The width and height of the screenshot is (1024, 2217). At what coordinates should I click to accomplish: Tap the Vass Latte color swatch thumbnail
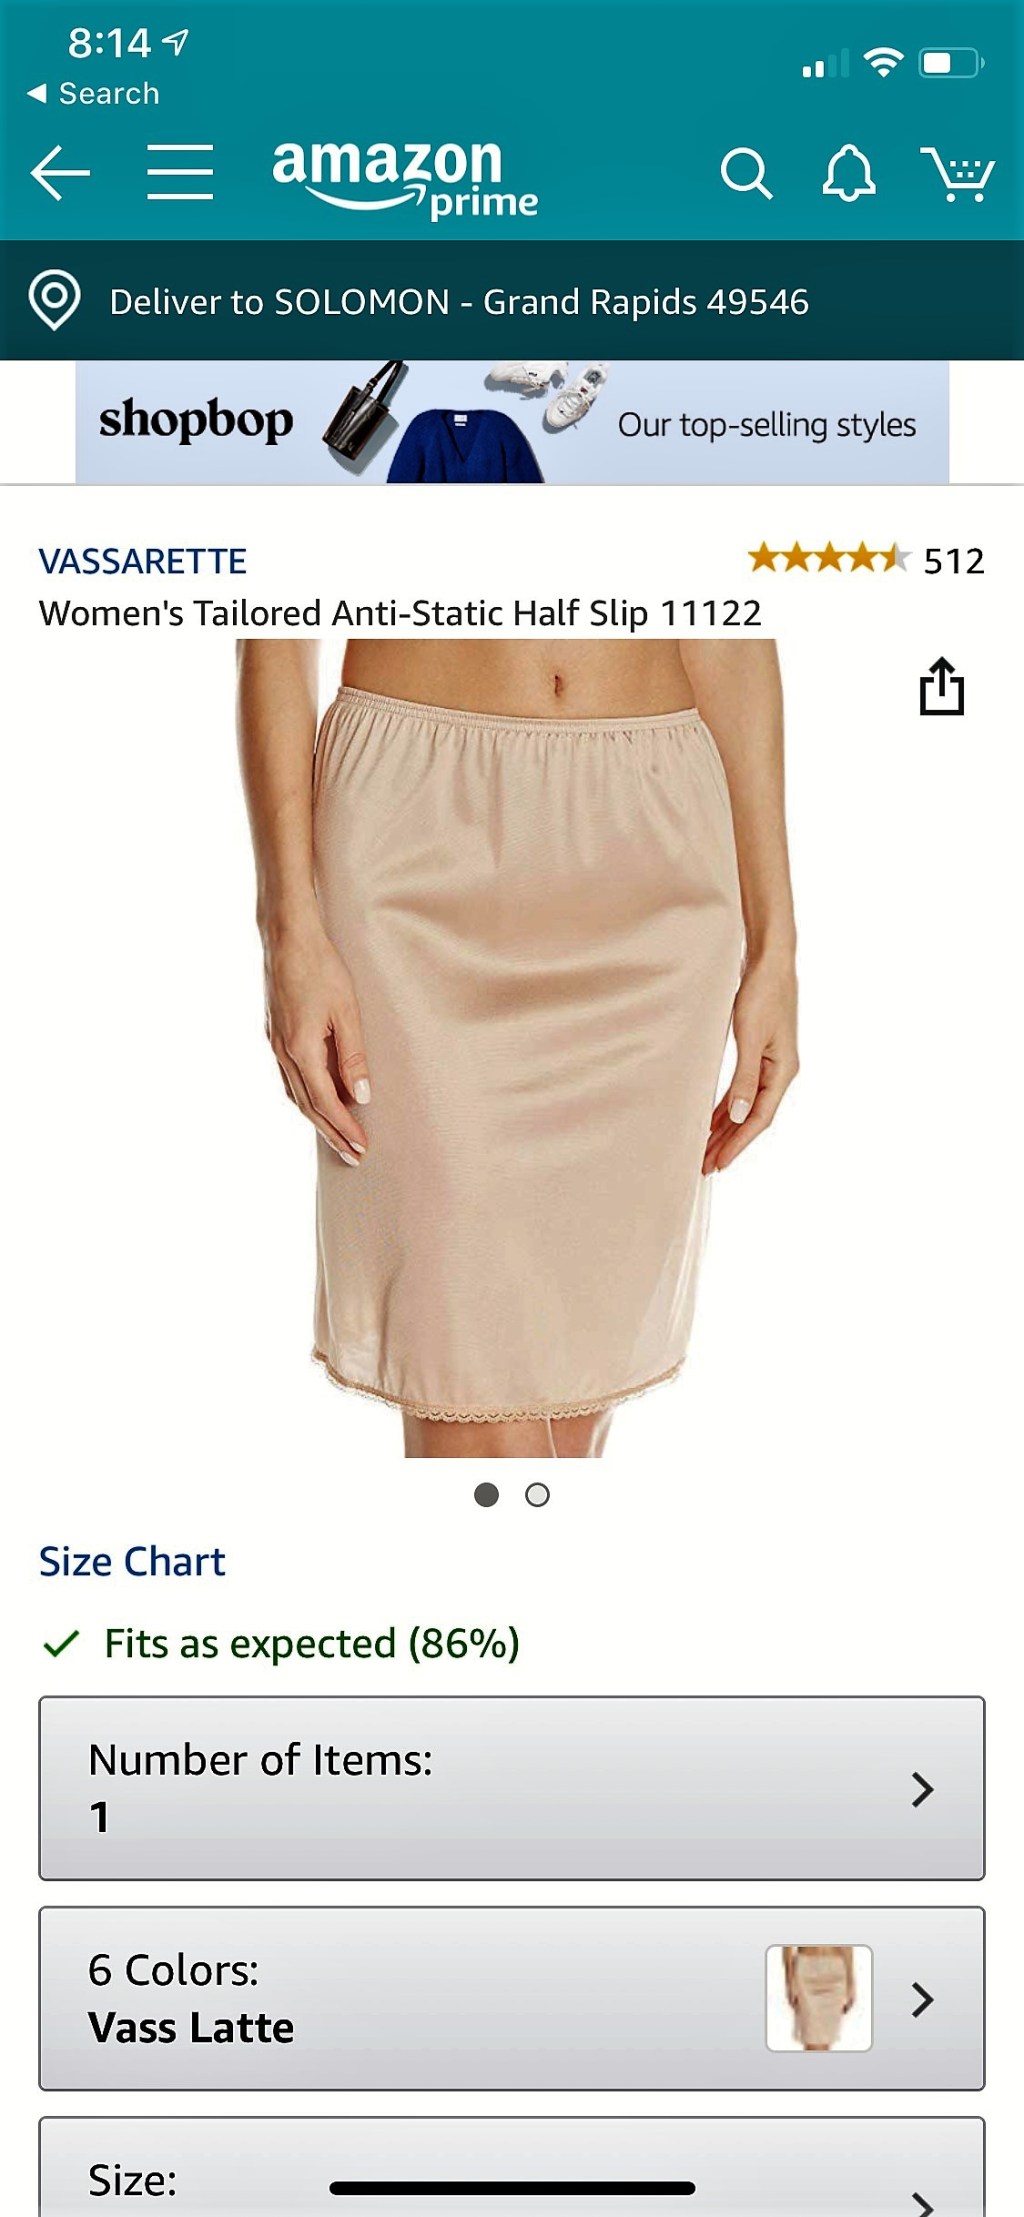819,1998
